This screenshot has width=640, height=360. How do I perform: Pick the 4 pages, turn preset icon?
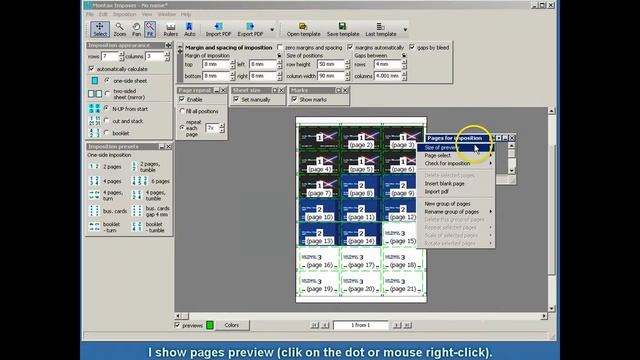click(x=94, y=195)
